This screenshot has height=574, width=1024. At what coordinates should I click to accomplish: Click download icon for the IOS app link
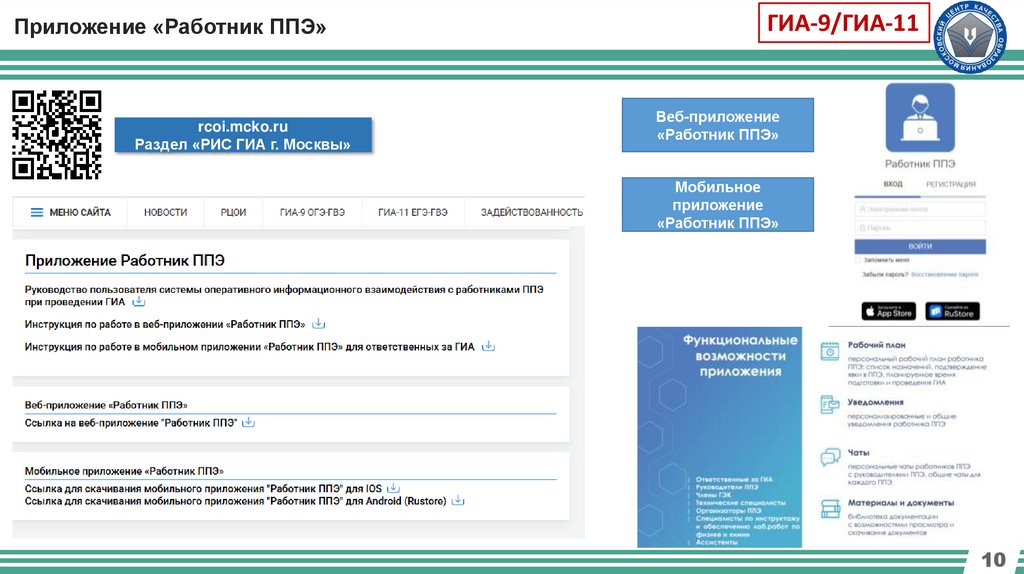click(x=393, y=488)
